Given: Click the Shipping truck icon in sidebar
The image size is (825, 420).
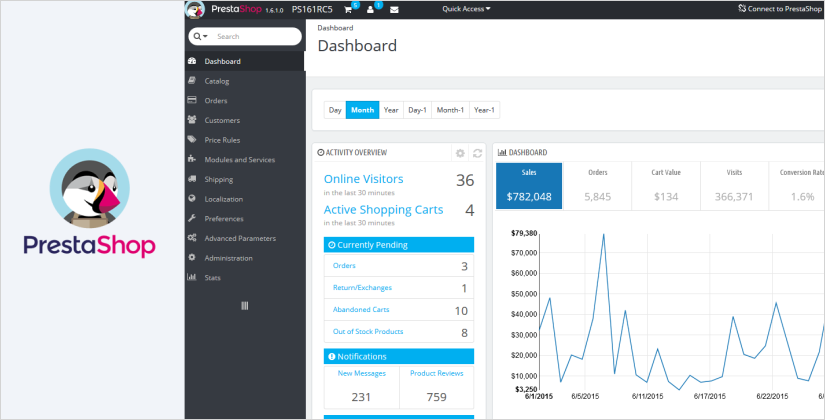Looking at the screenshot, I should (192, 179).
